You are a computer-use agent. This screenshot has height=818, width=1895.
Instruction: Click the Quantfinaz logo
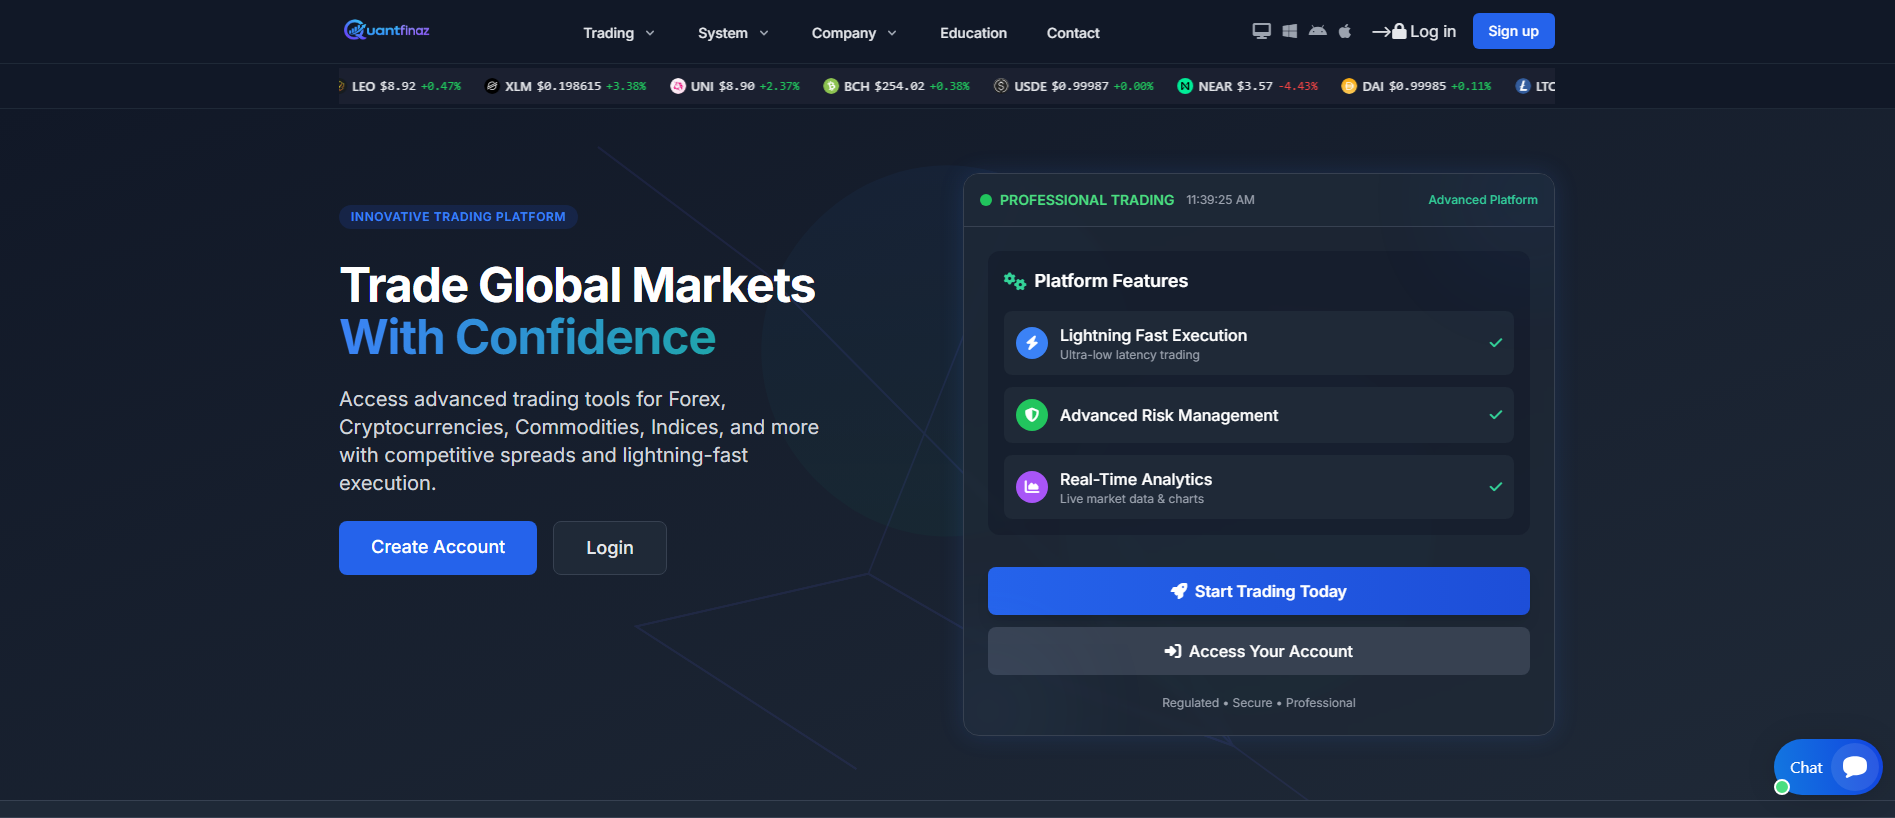[386, 30]
